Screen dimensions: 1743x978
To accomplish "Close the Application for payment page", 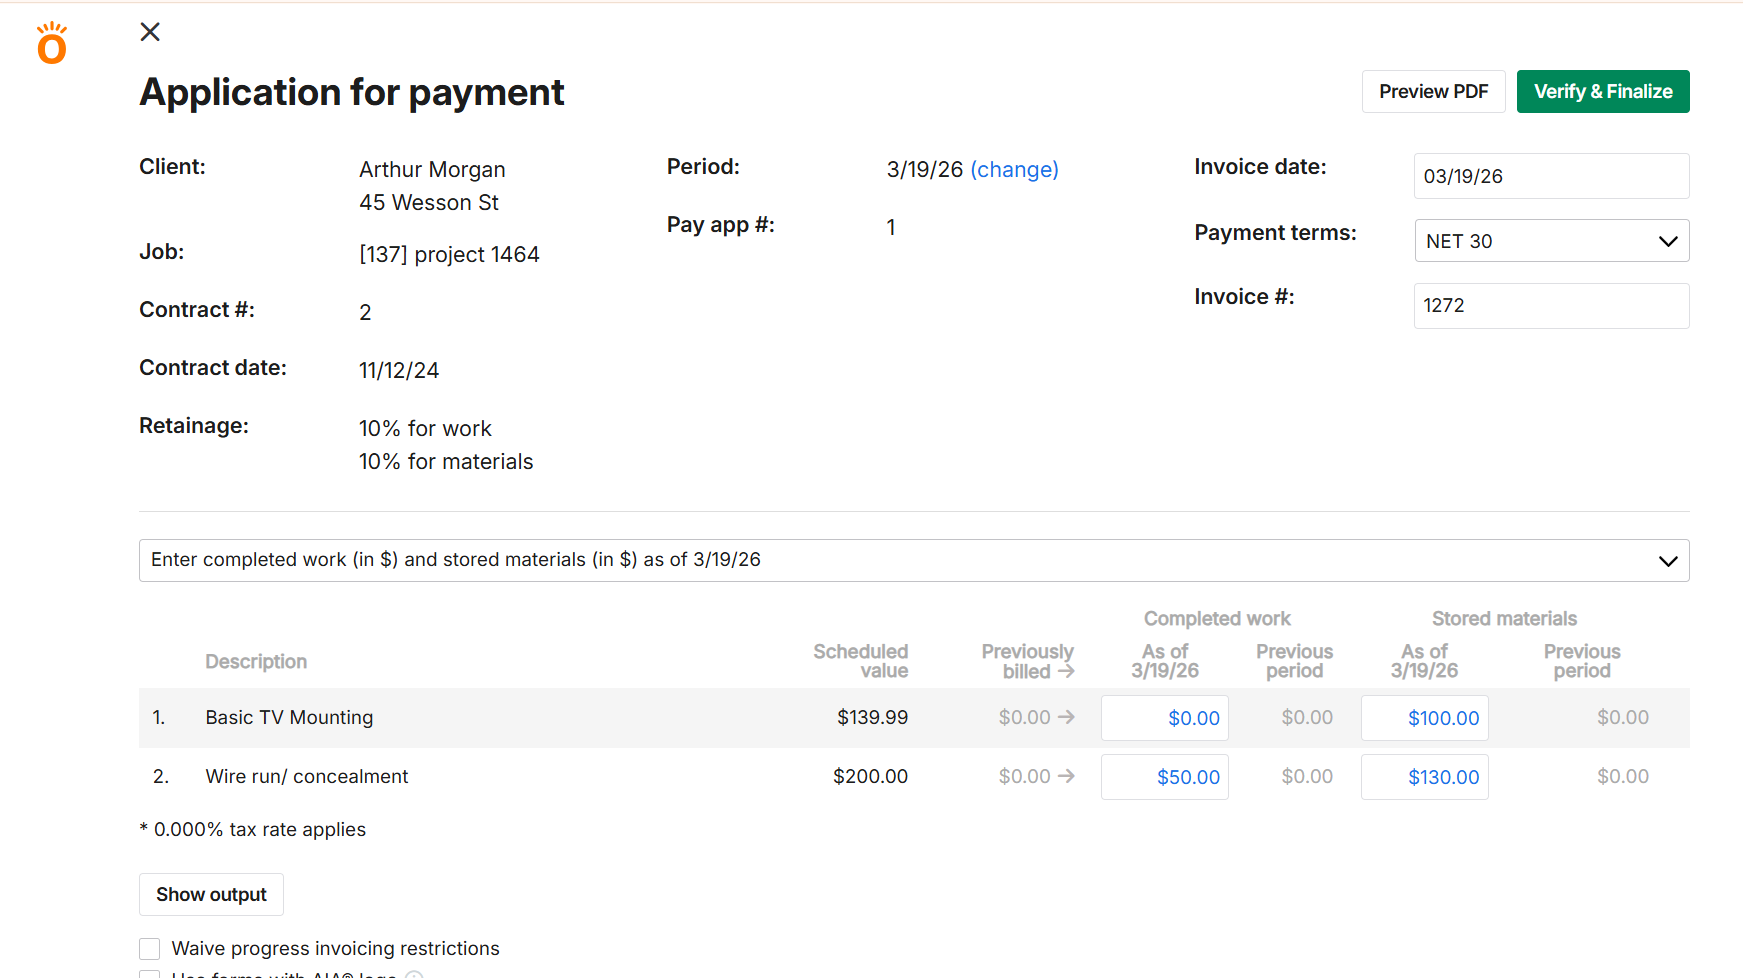I will (x=150, y=32).
